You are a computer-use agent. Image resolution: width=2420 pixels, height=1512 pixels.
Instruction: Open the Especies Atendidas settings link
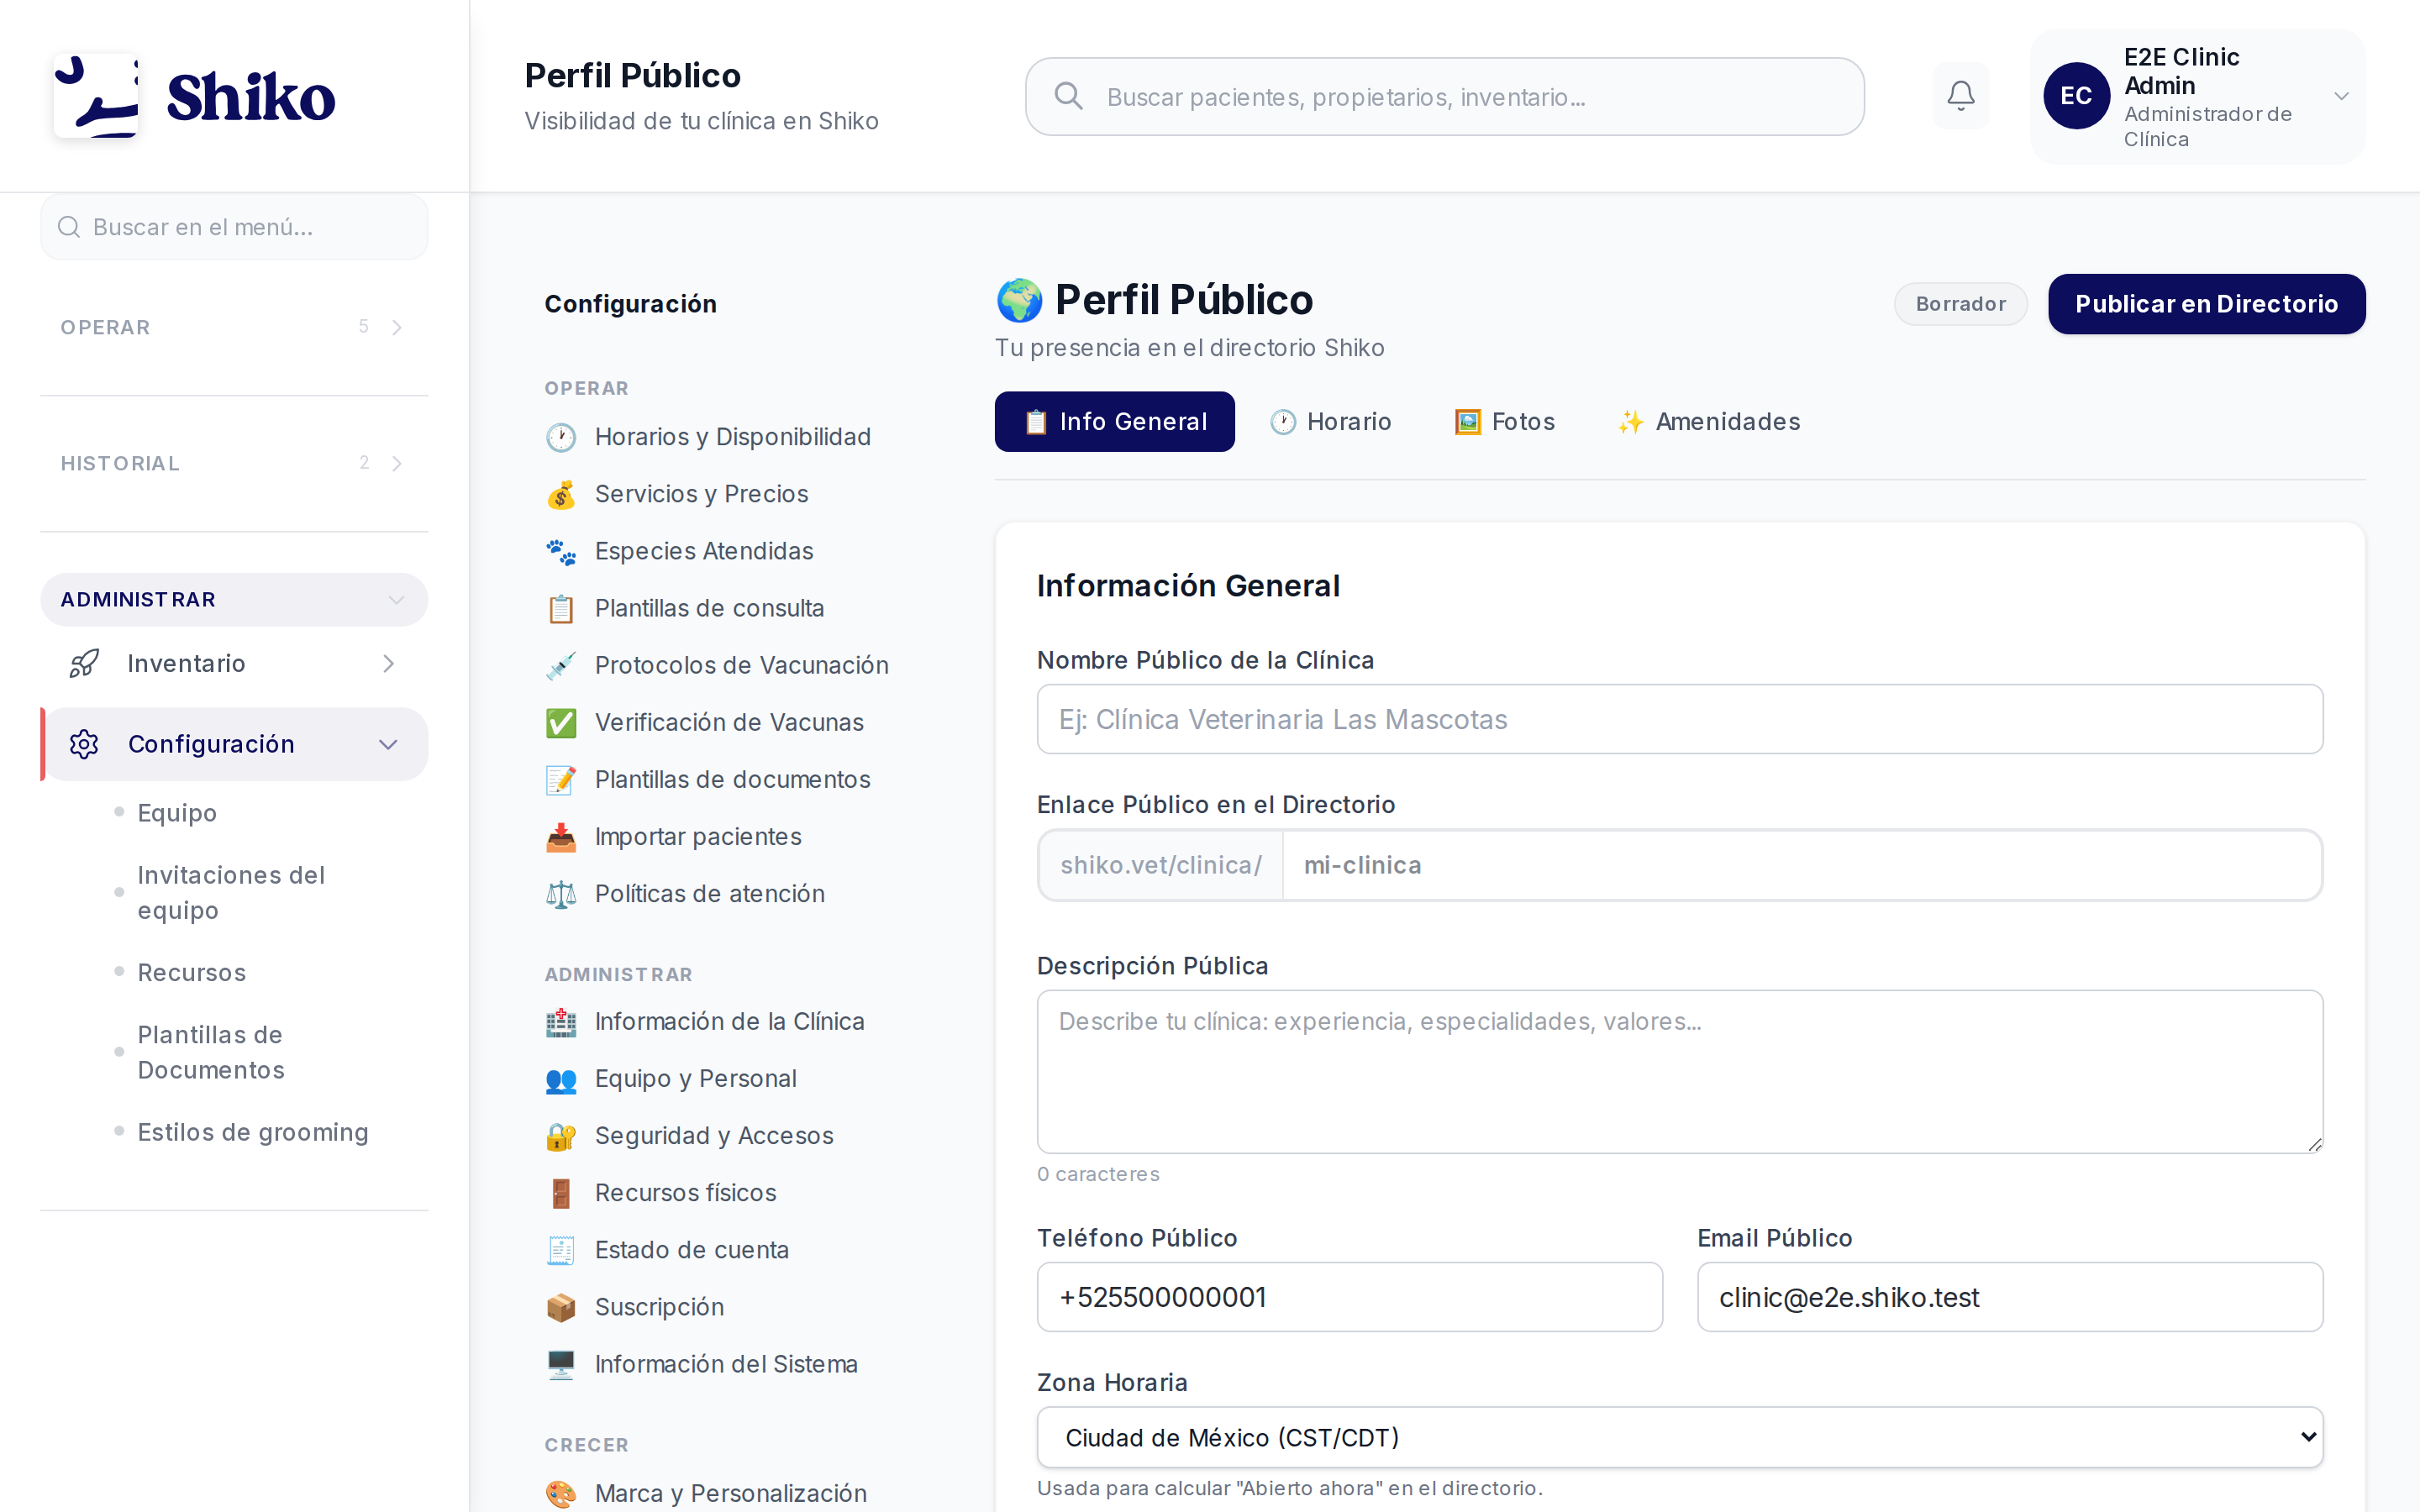(x=704, y=551)
